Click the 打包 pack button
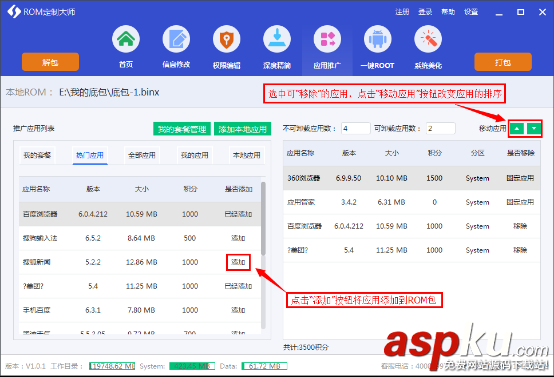Image resolution: width=554 pixels, height=377 pixels. coord(503,62)
